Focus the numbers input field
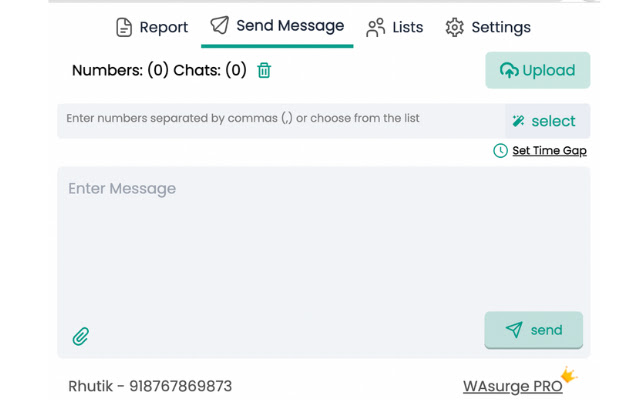640x400 pixels. (x=281, y=121)
